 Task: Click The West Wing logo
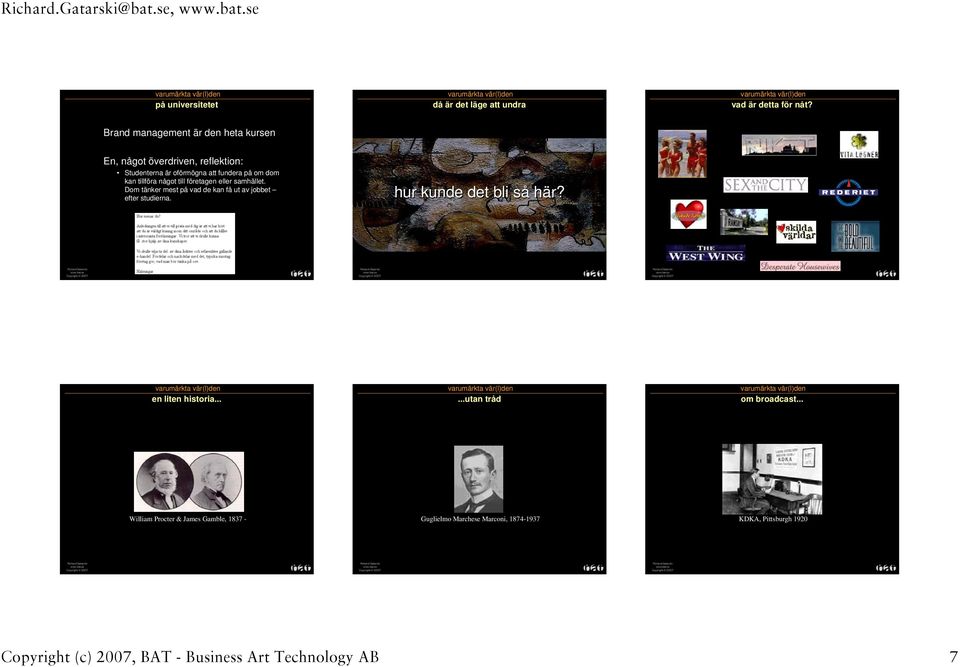click(706, 254)
